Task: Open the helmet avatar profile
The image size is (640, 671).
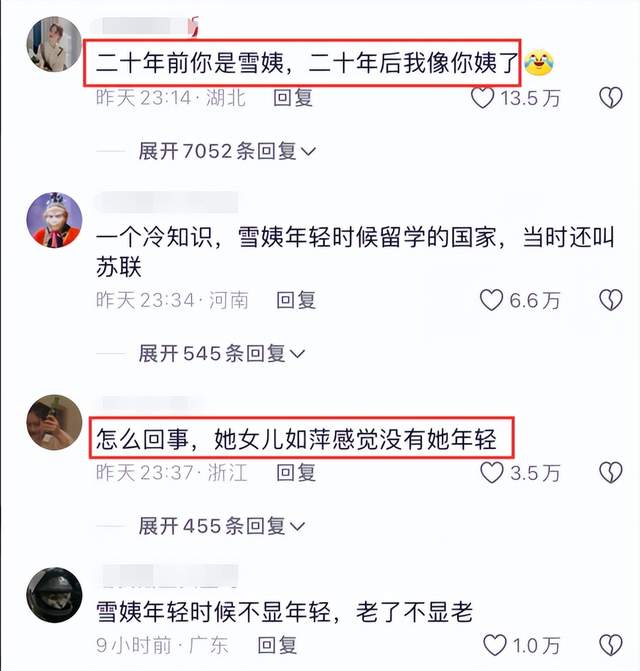Action: (54, 595)
